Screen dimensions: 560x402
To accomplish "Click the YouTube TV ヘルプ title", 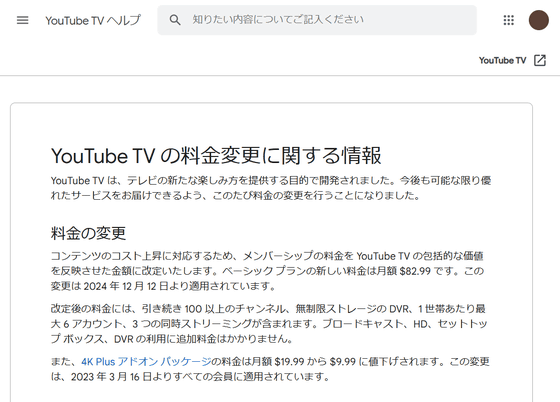I will (93, 20).
